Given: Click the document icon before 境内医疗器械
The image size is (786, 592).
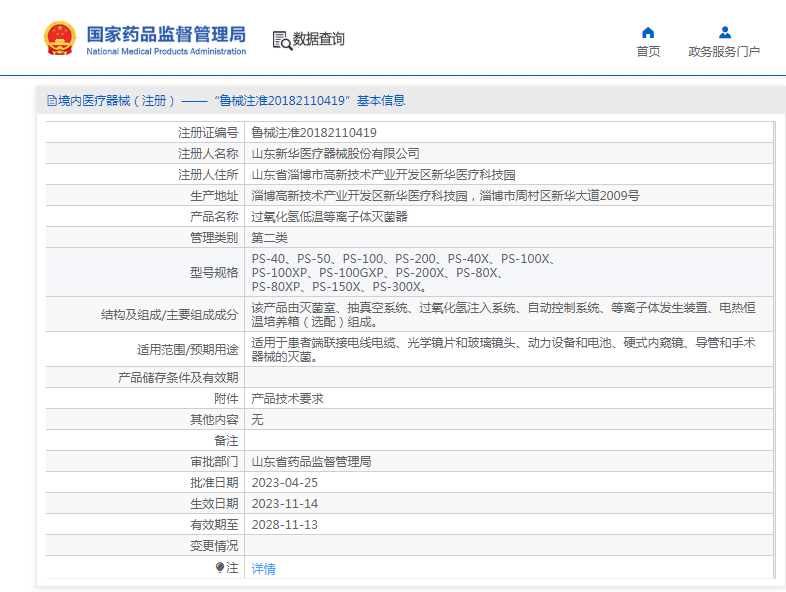Looking at the screenshot, I should 52,101.
